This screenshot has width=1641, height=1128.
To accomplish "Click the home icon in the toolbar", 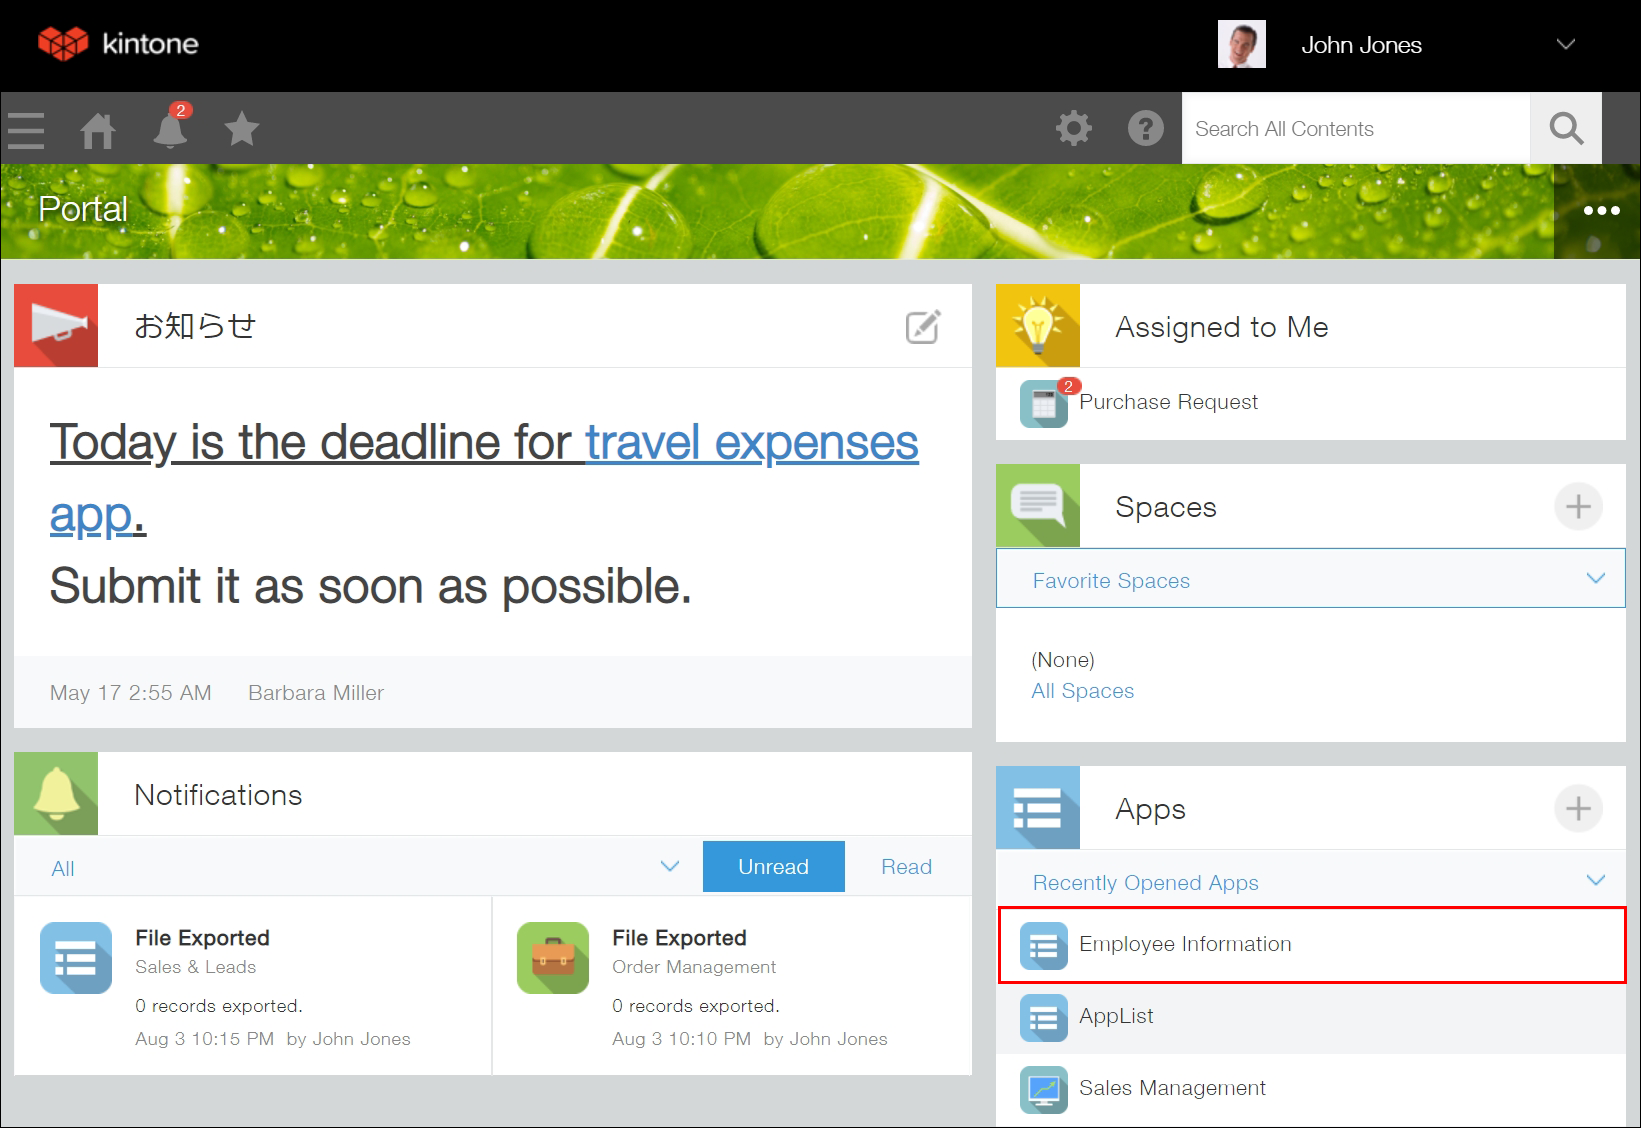I will [97, 130].
